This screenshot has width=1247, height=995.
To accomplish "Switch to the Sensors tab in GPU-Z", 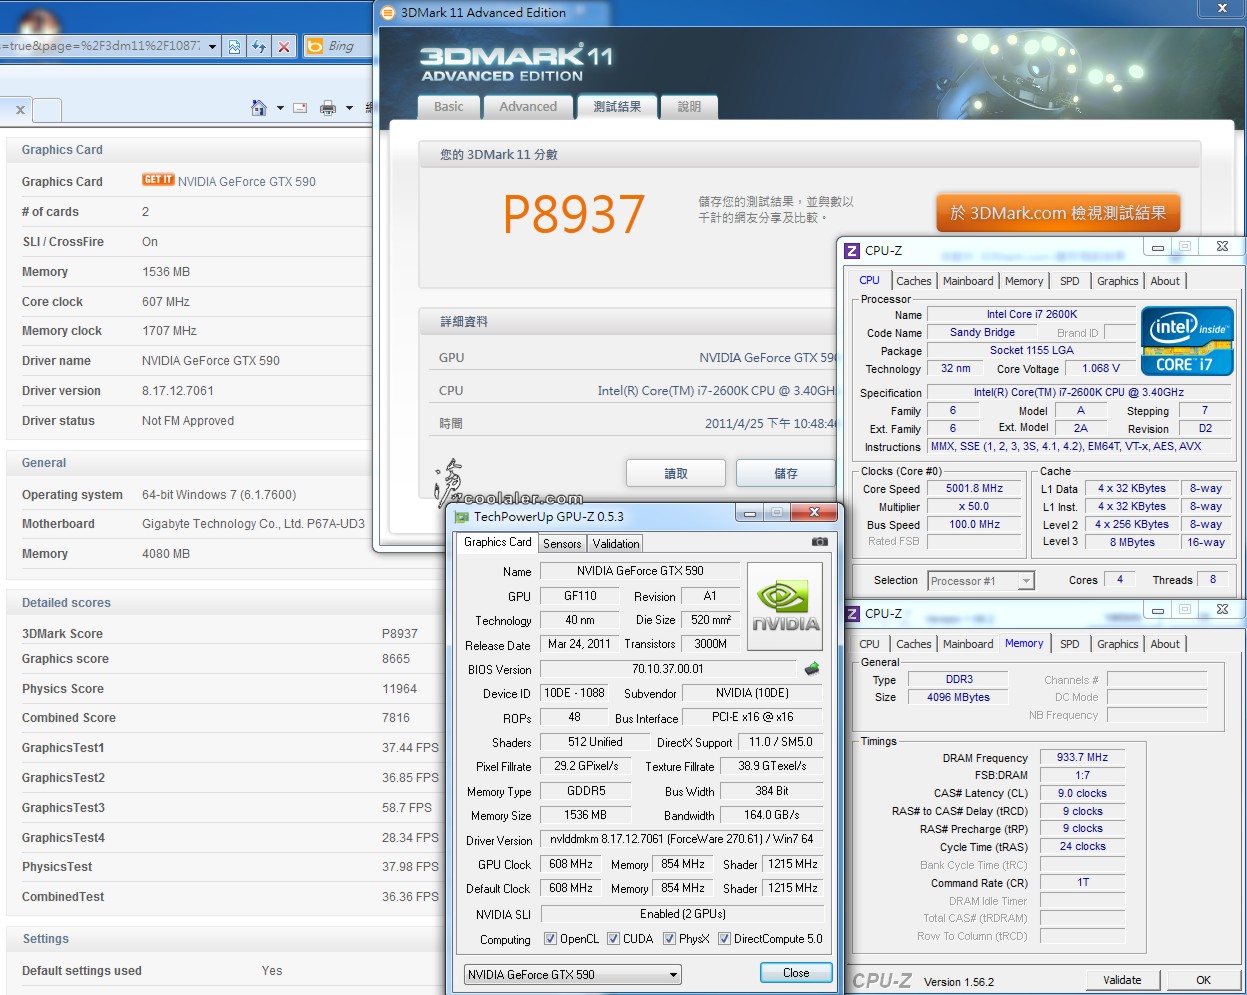I will pos(562,544).
